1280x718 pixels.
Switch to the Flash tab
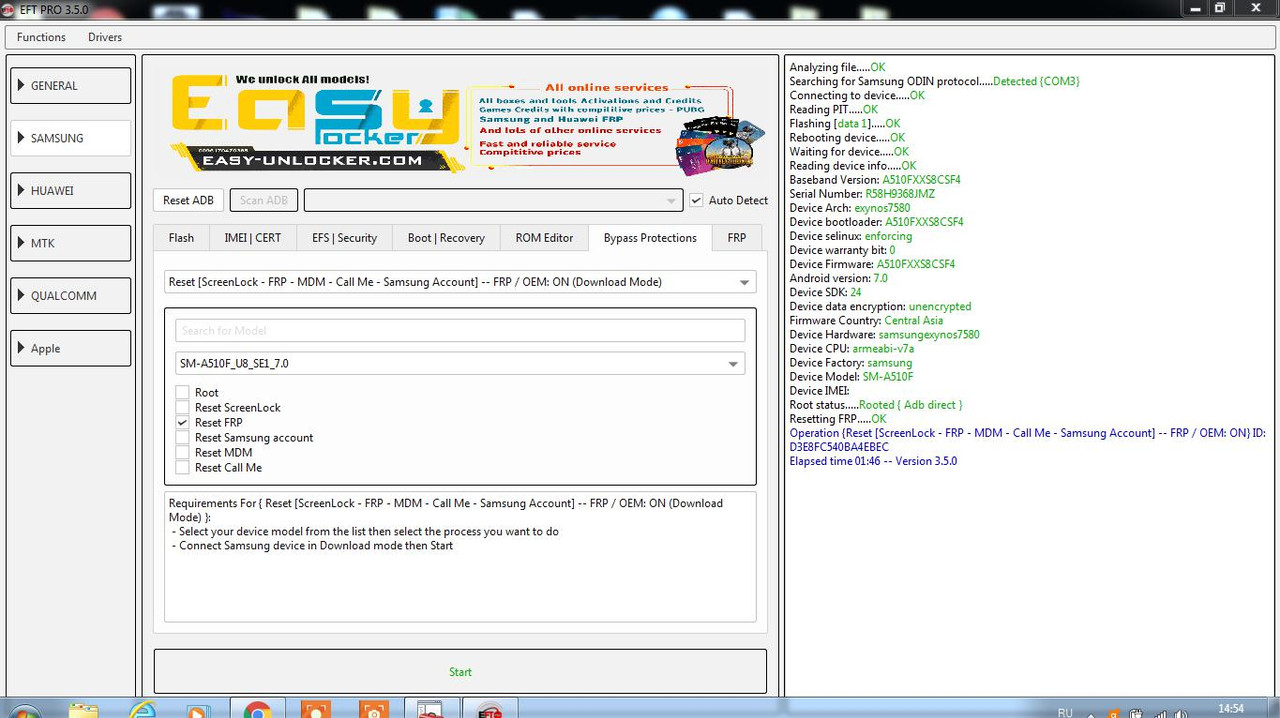181,238
